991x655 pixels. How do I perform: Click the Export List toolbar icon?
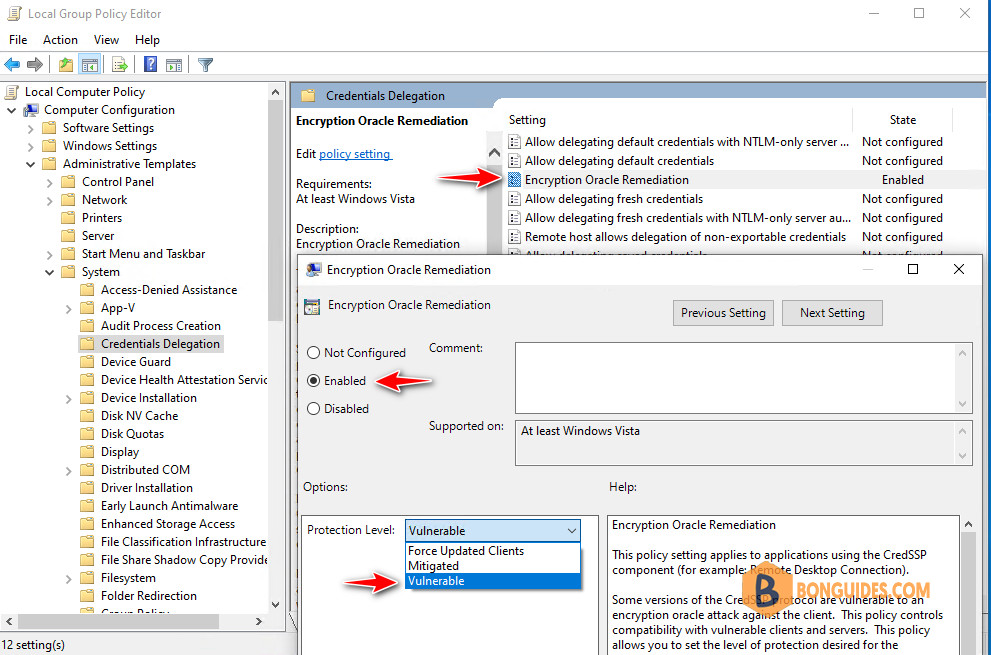tap(119, 64)
